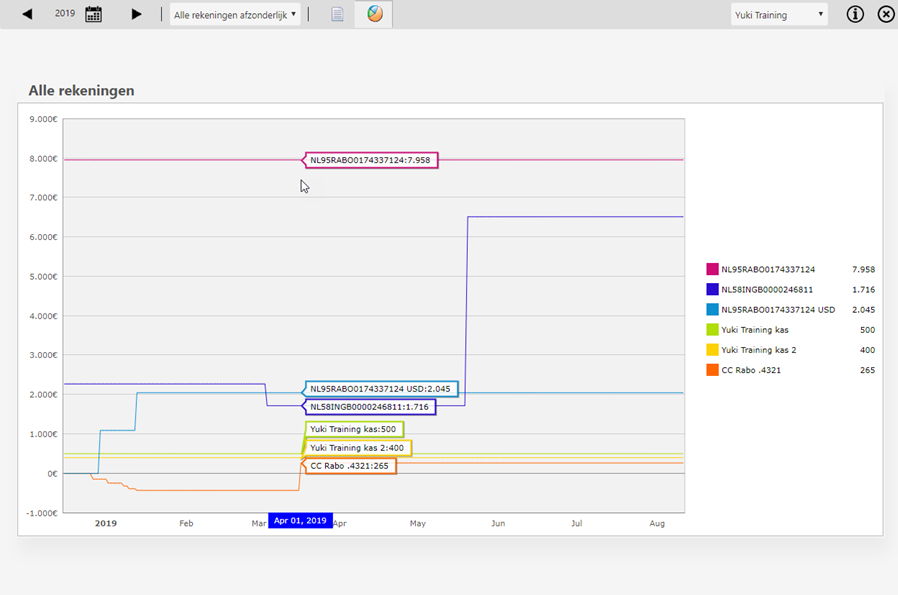Click the 'Yuki Training kas 2:400' chart tooltip
The height and width of the screenshot is (595, 898).
coord(357,448)
